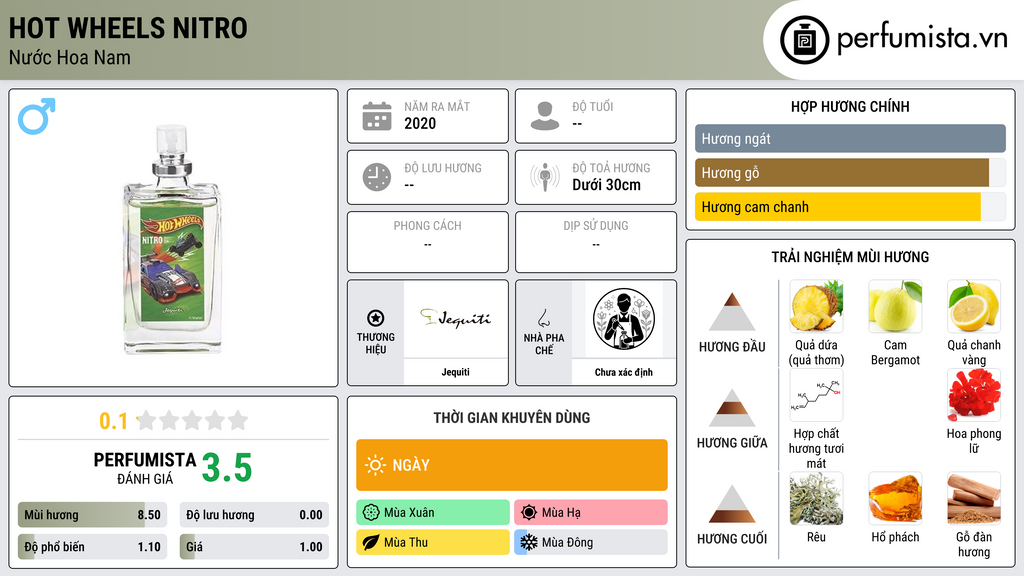Click the Độ lưu hương 0.00 rating bar

[254, 515]
